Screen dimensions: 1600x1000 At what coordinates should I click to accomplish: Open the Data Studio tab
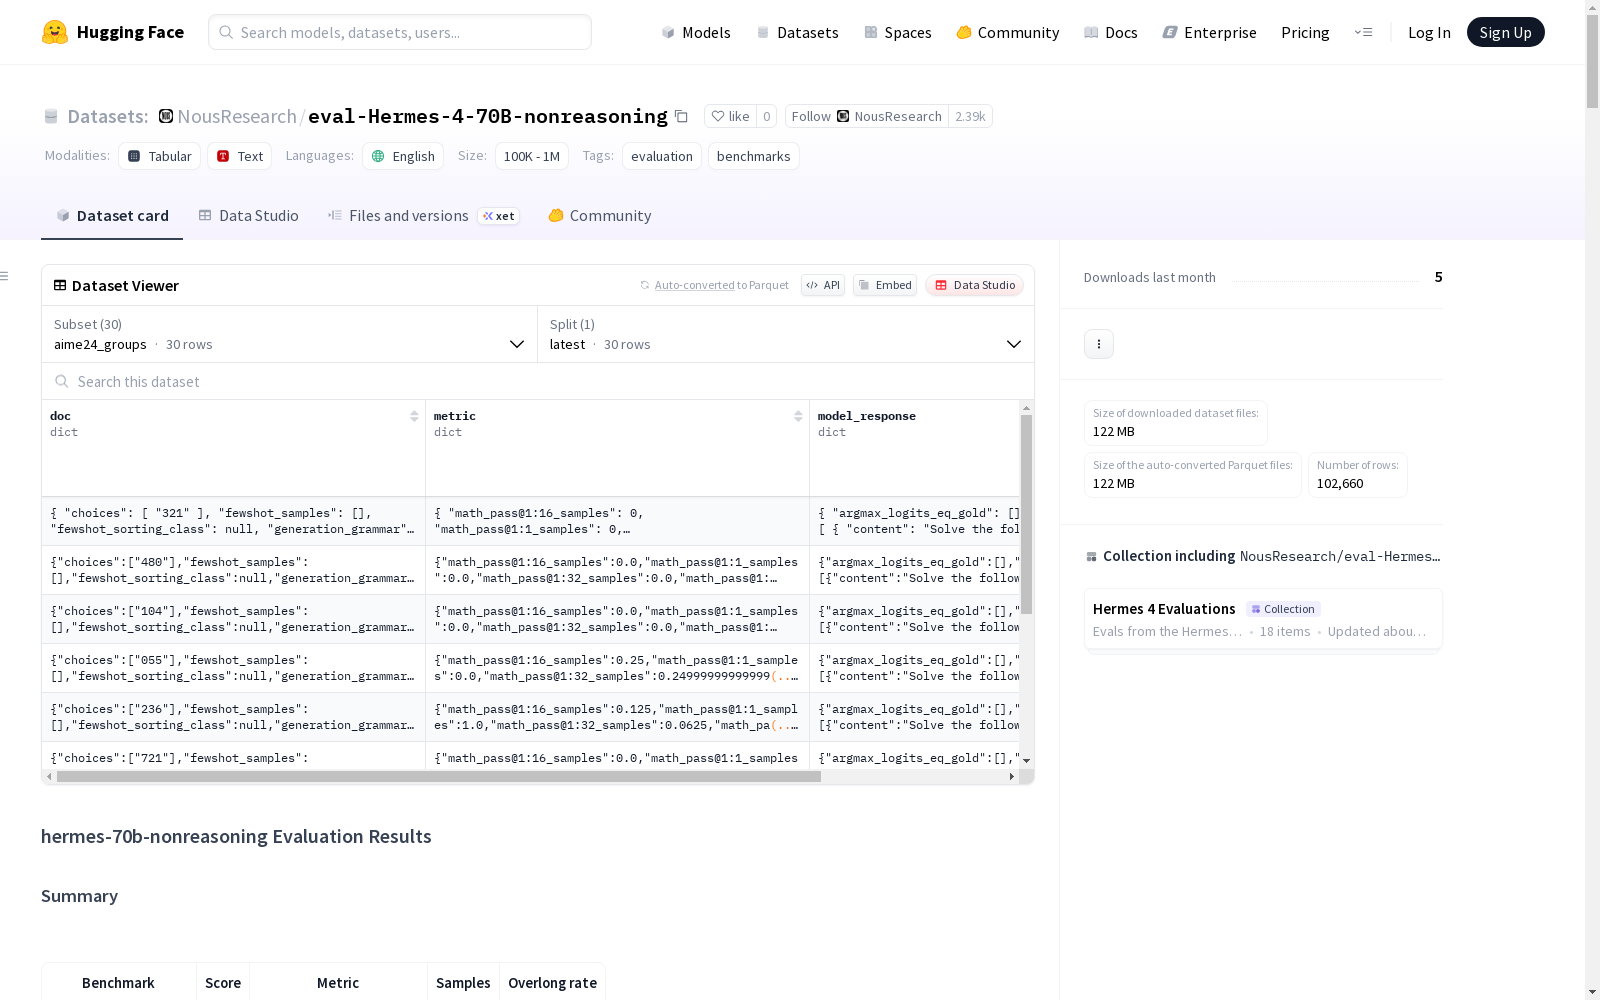(248, 216)
